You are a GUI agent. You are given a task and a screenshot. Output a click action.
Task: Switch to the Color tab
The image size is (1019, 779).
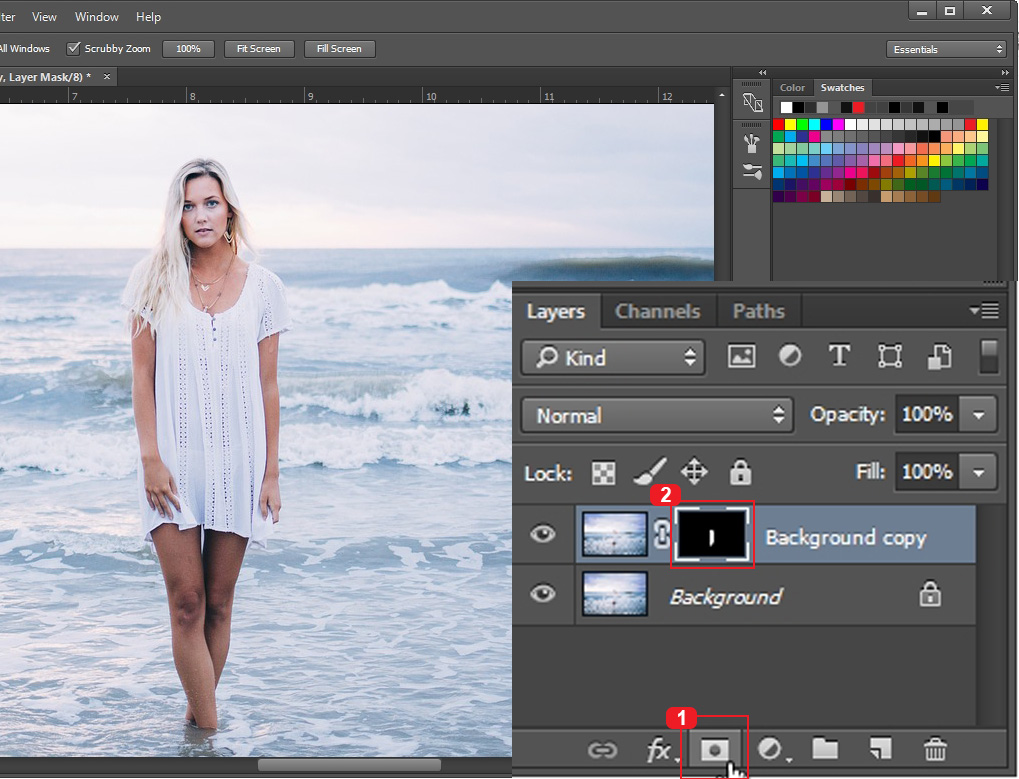(x=792, y=87)
